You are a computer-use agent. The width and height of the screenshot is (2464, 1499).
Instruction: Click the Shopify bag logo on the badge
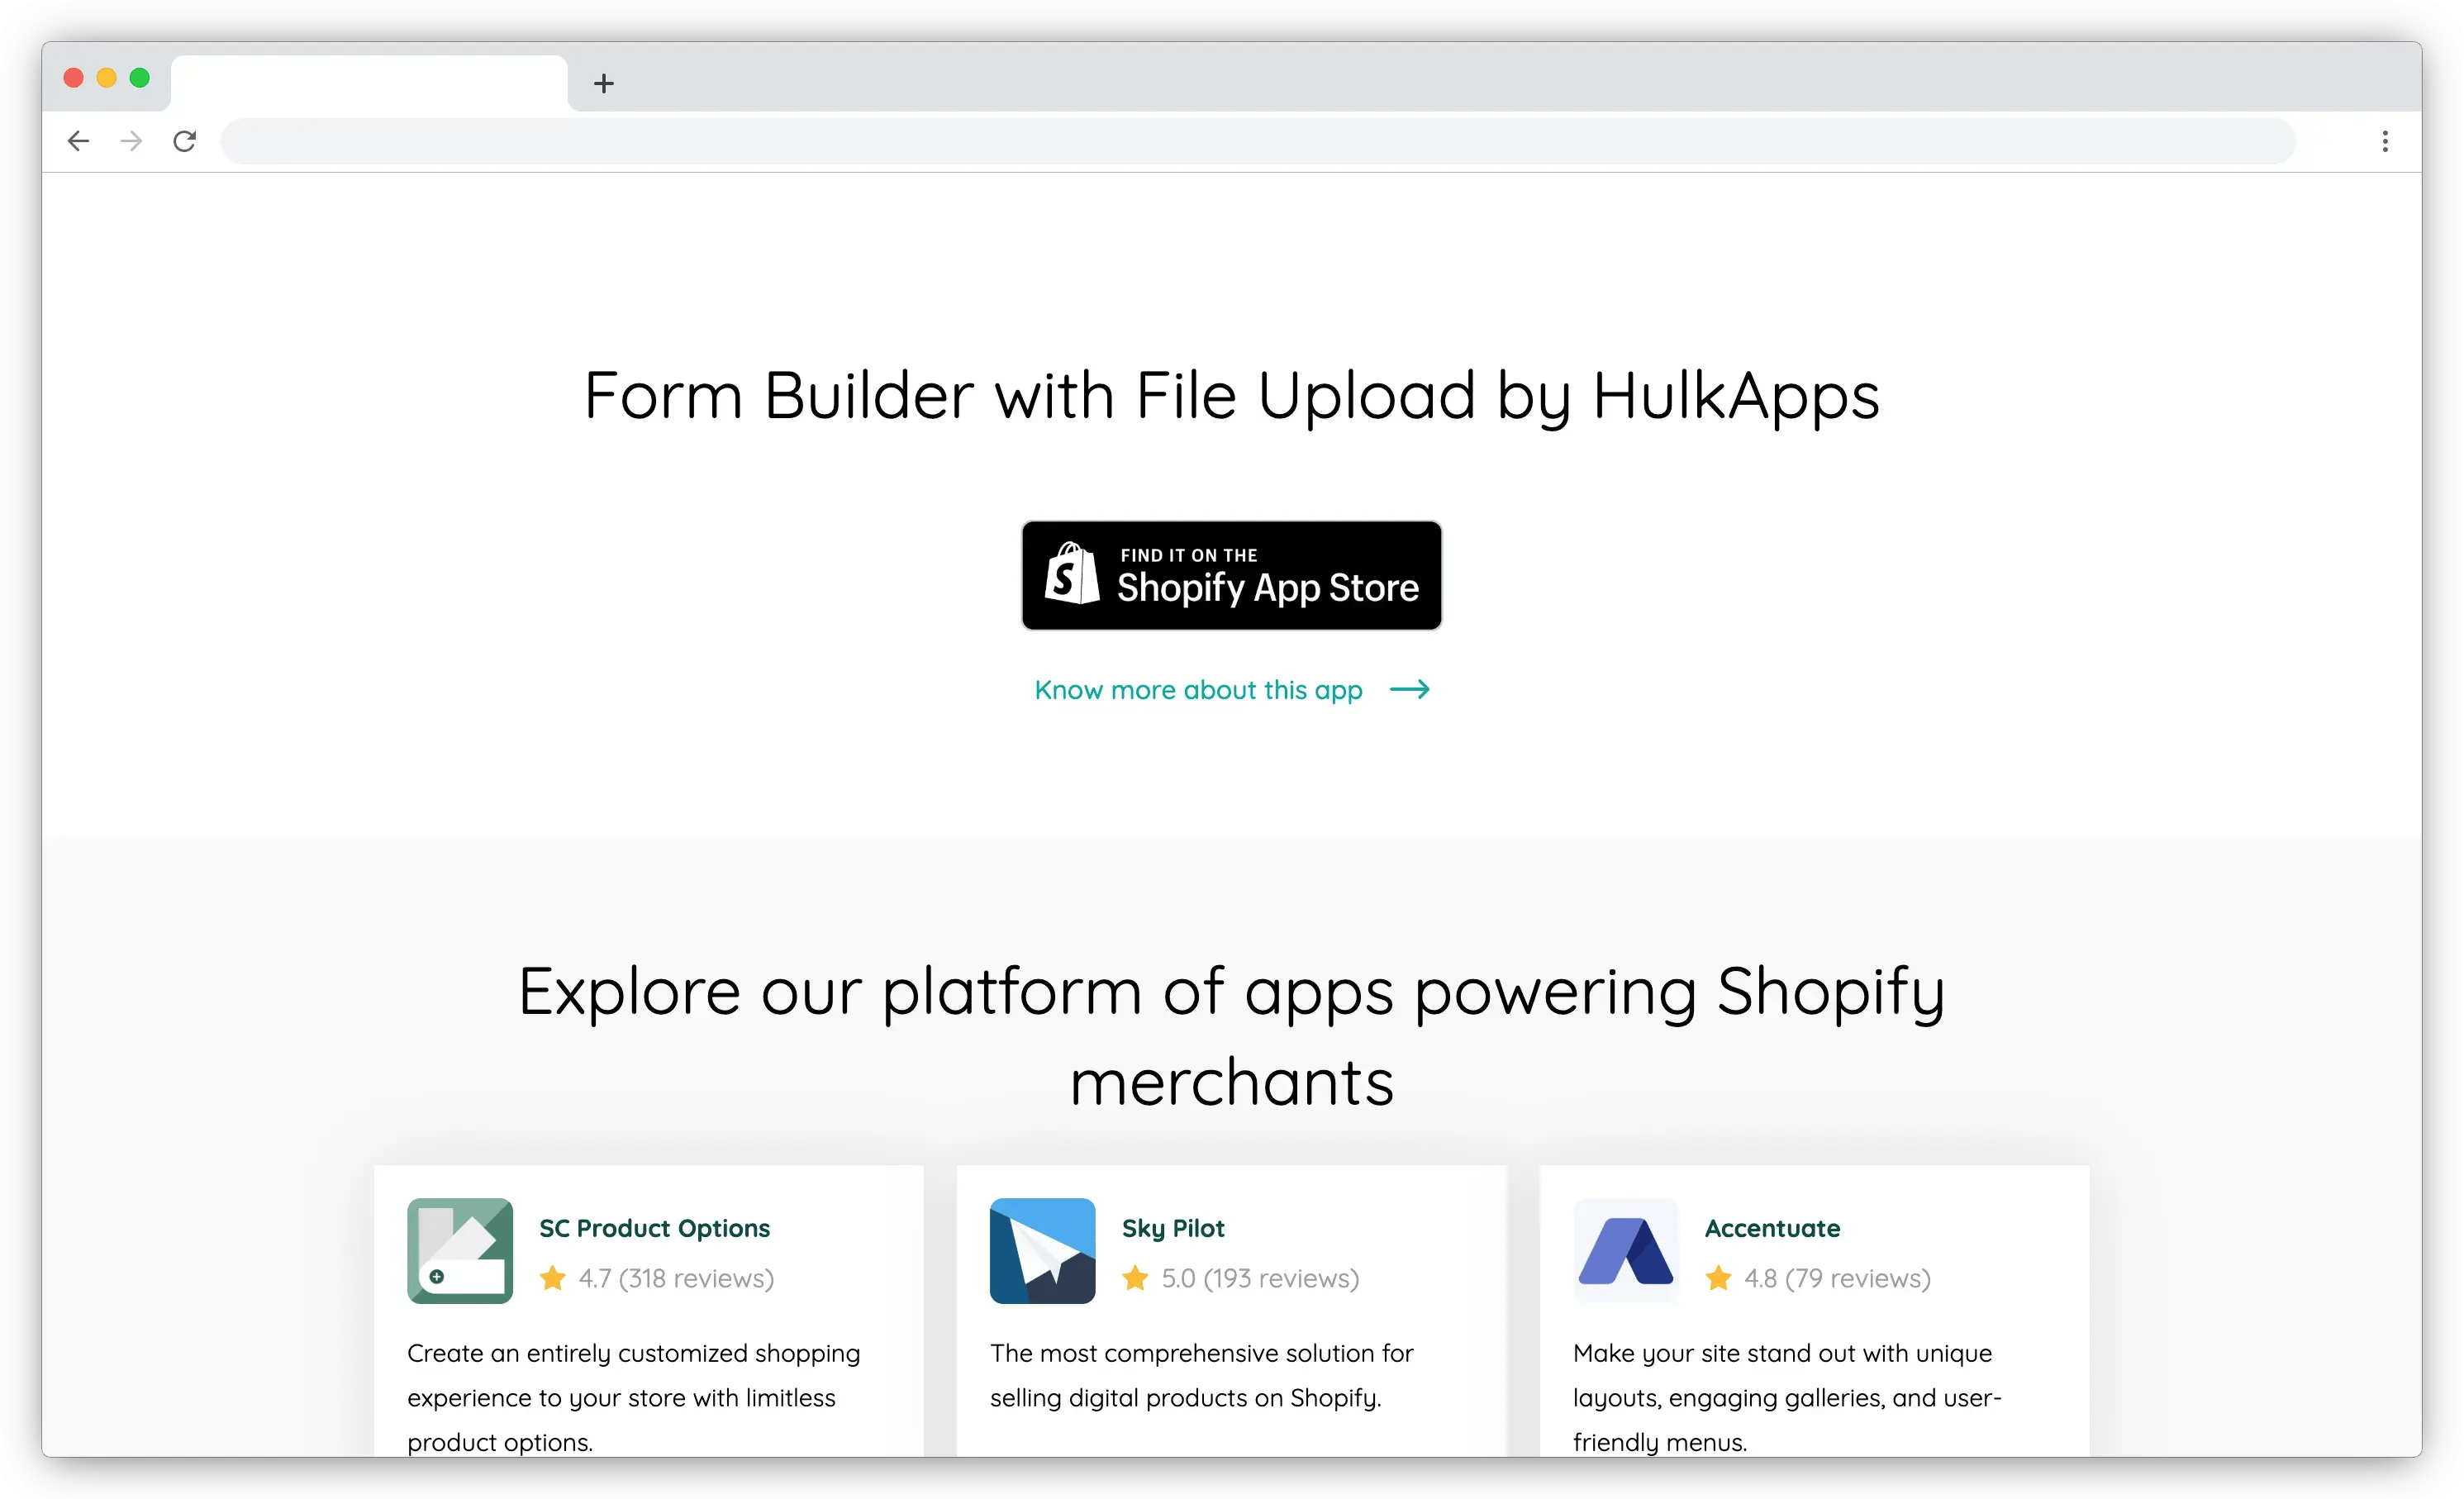1071,573
